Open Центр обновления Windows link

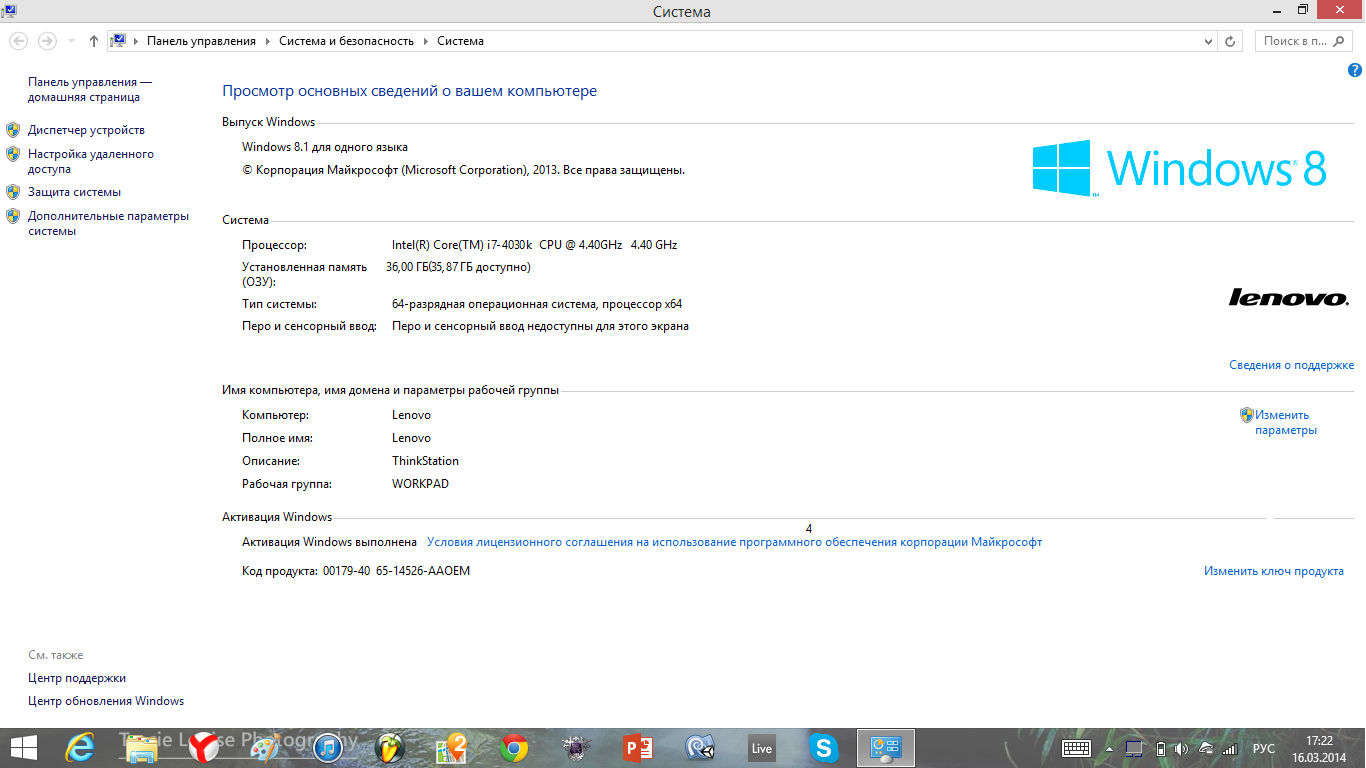click(106, 701)
